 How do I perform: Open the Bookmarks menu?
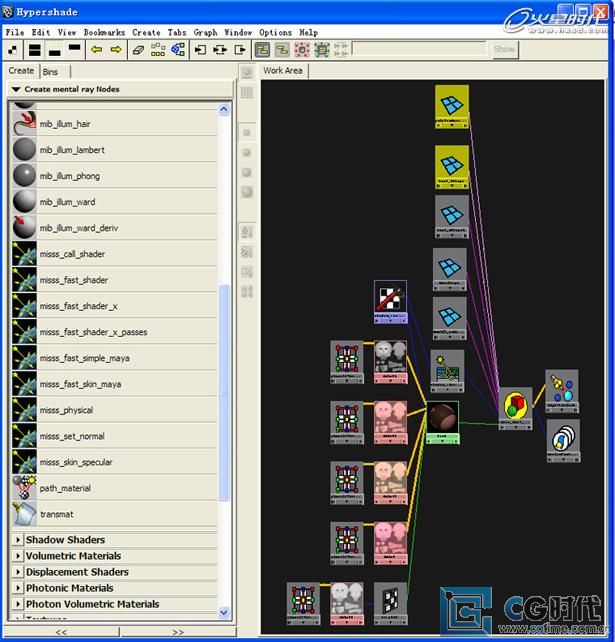(104, 32)
